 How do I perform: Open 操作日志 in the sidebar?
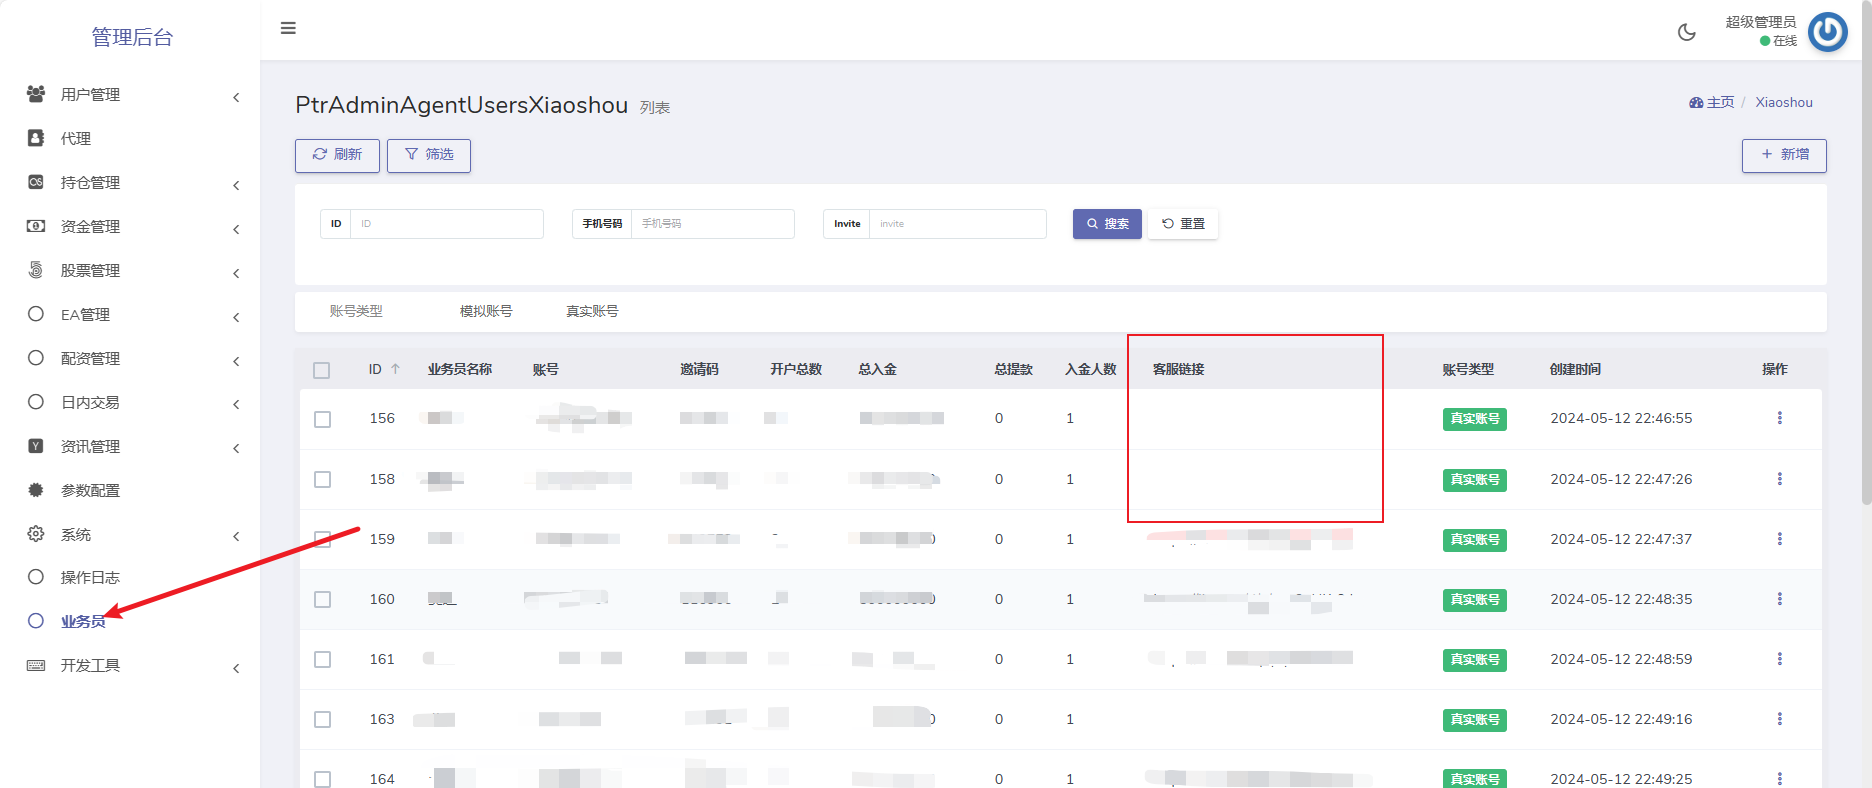(x=90, y=577)
